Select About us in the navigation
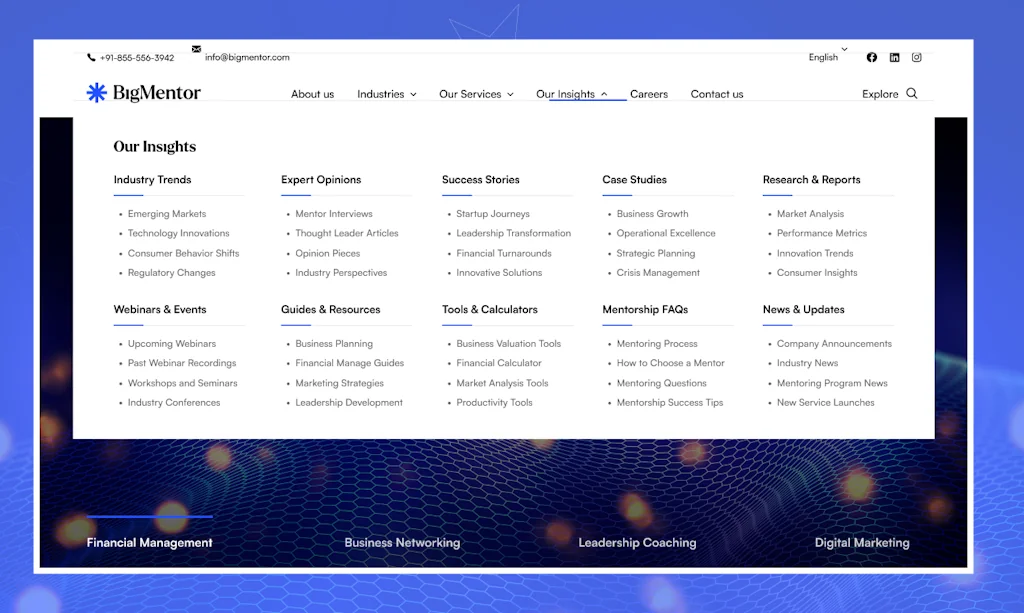Viewport: 1024px width, 613px height. [312, 93]
